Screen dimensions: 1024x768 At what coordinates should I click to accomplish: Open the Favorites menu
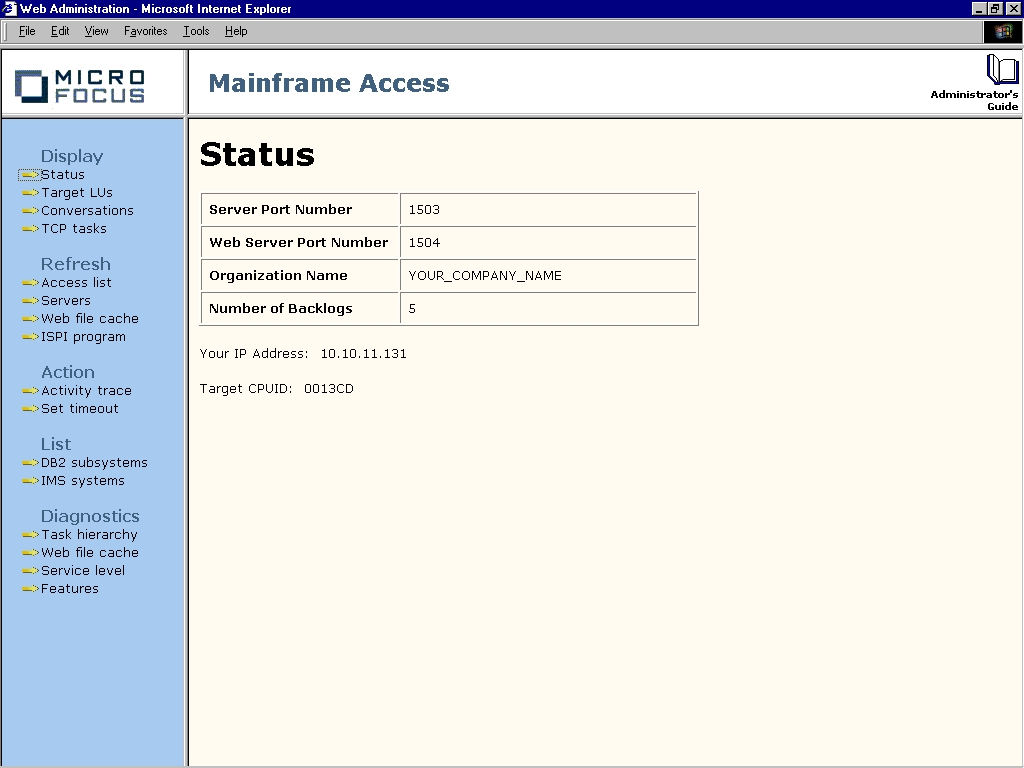[145, 31]
